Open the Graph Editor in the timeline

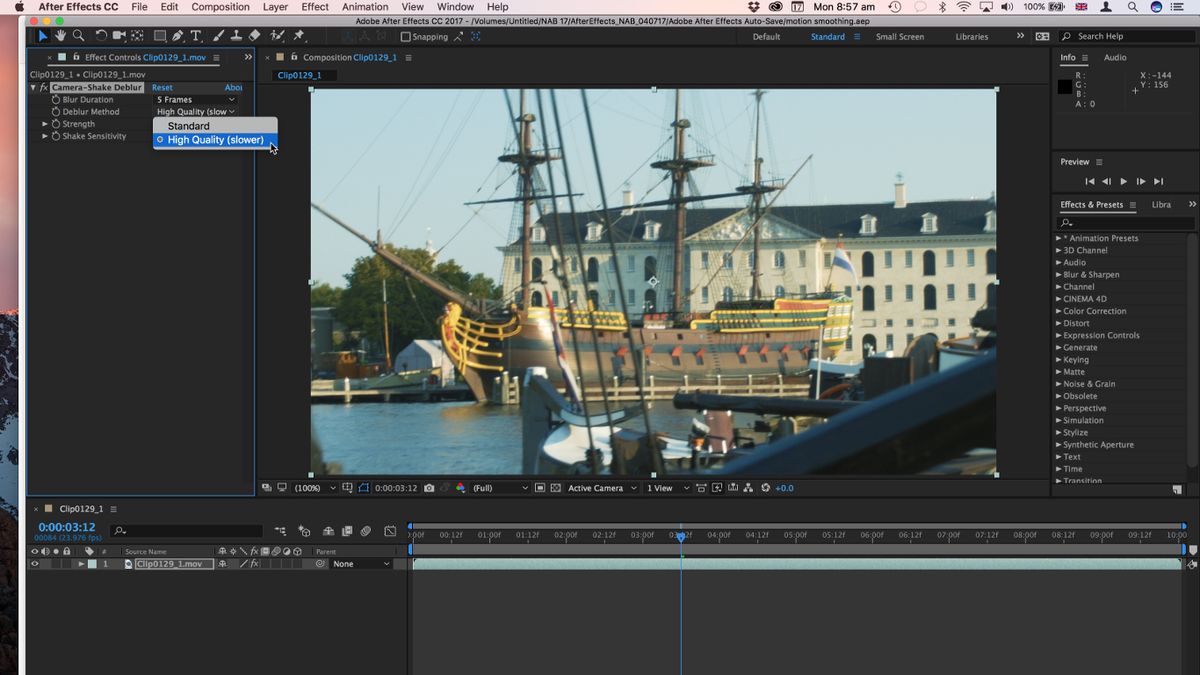tap(390, 531)
